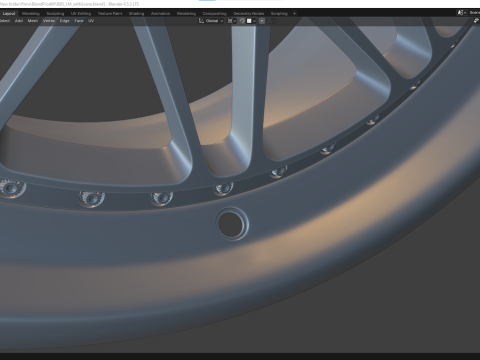Viewport: 480px width, 360px height.
Task: Toggle proportional editing
Action: click(x=262, y=21)
